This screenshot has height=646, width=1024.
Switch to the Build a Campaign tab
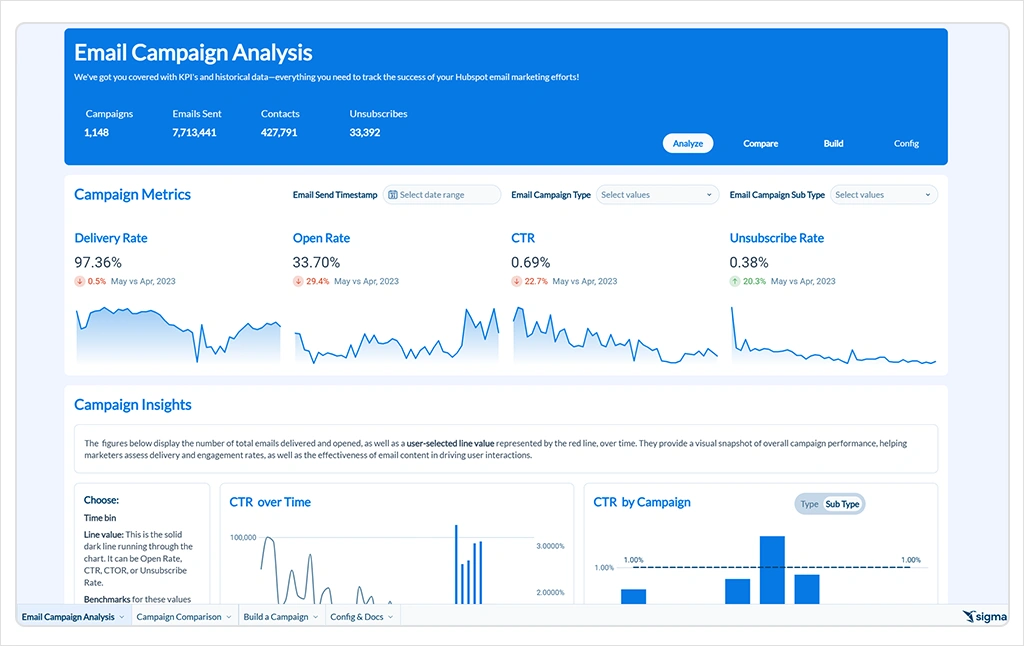[276, 617]
